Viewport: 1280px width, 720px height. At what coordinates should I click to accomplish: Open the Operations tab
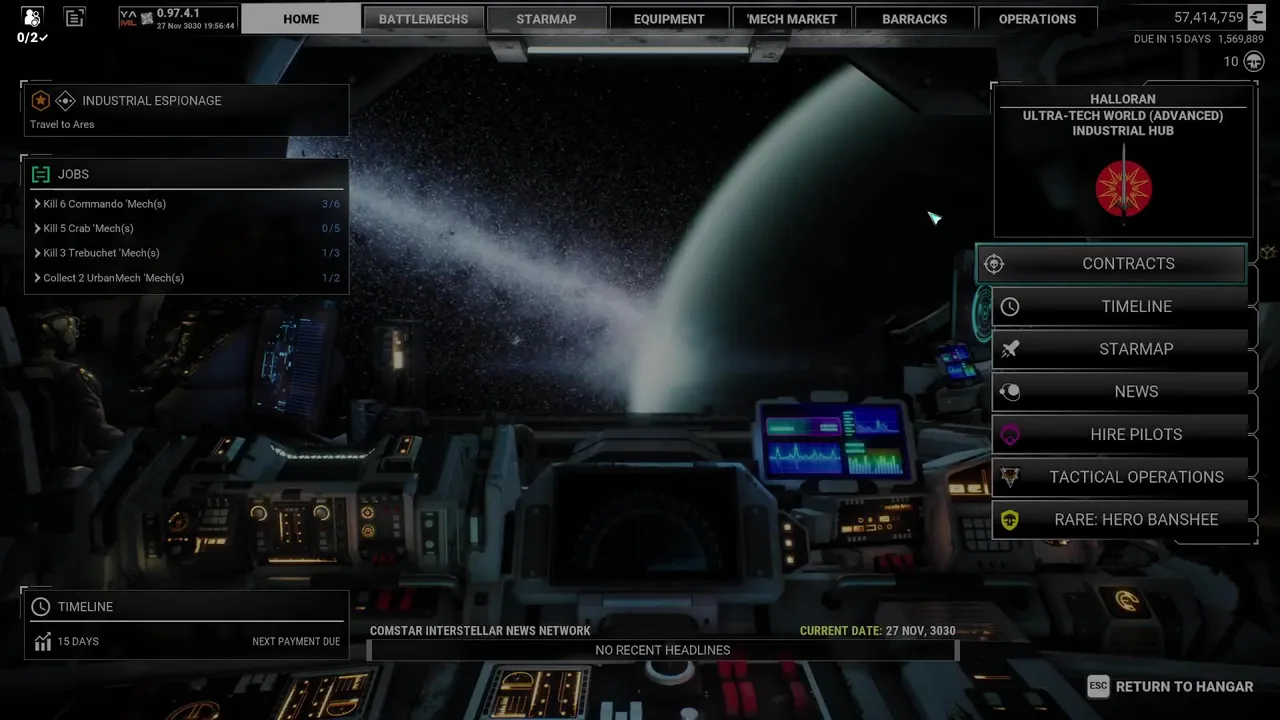pyautogui.click(x=1037, y=18)
